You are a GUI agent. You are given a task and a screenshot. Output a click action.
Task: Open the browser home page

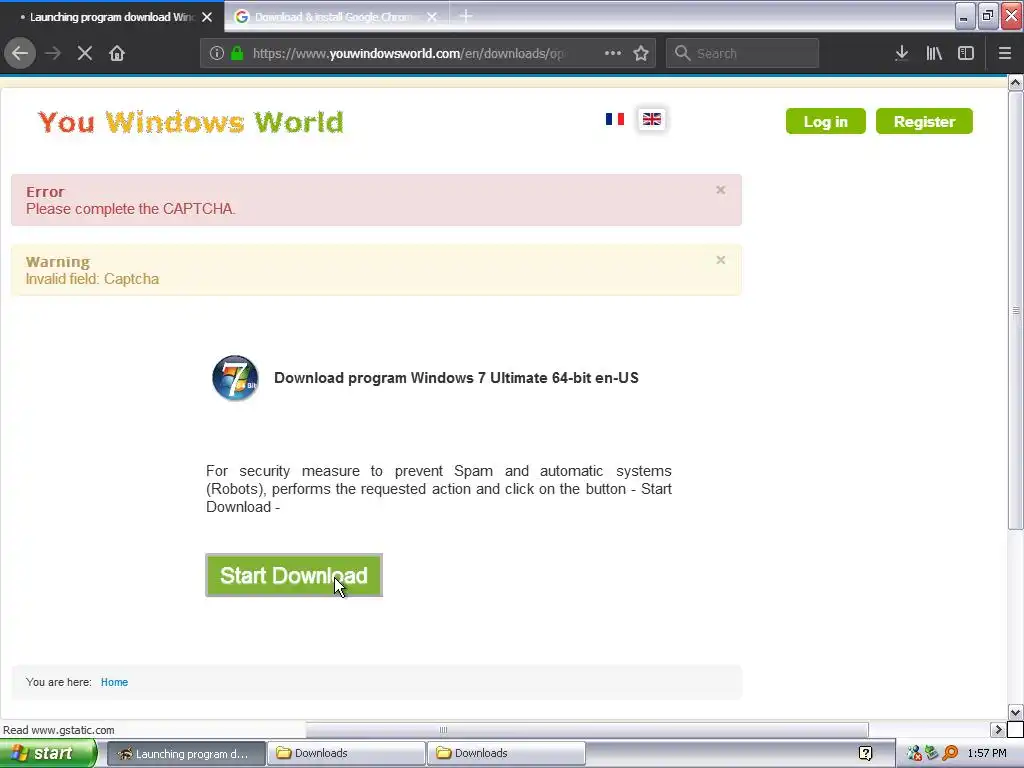point(117,54)
